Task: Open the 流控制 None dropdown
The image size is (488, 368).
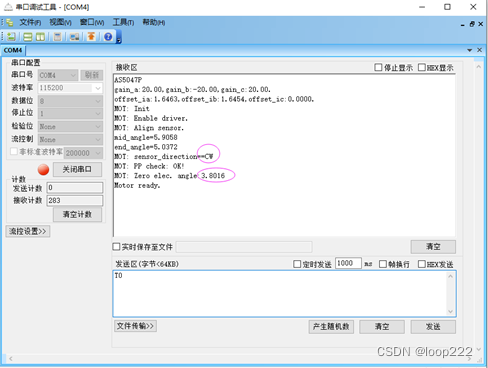Action: (70, 139)
